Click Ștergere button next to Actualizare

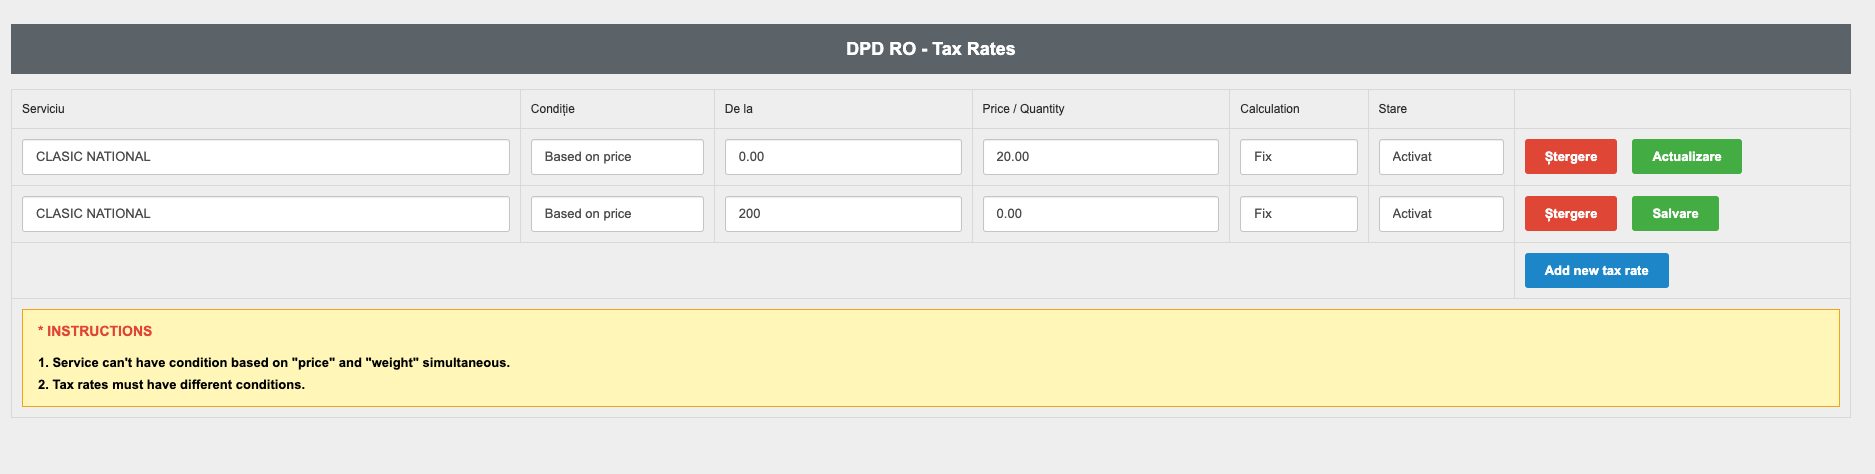coord(1571,157)
